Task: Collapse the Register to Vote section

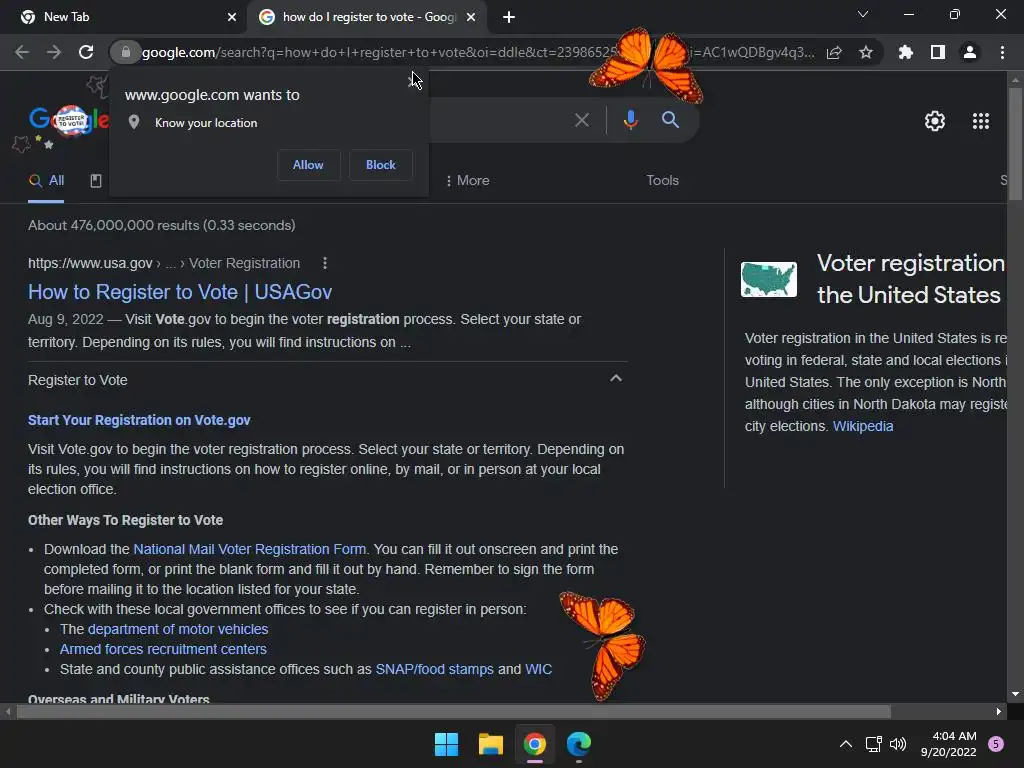Action: click(615, 379)
